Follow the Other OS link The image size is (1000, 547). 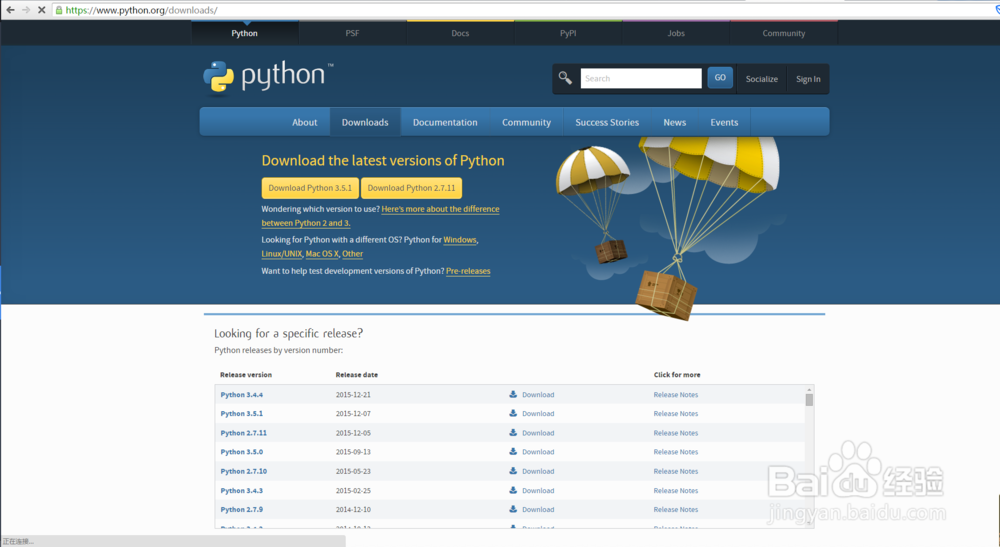tap(352, 254)
